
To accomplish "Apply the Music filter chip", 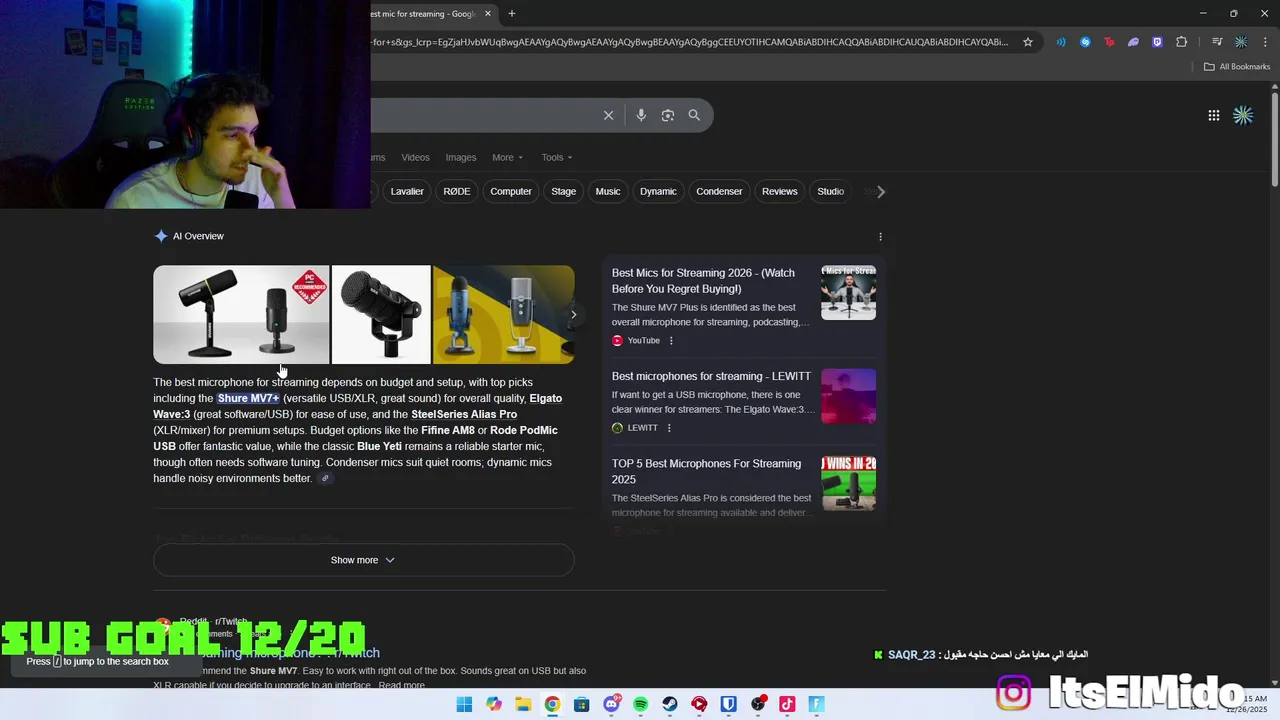I will [608, 191].
